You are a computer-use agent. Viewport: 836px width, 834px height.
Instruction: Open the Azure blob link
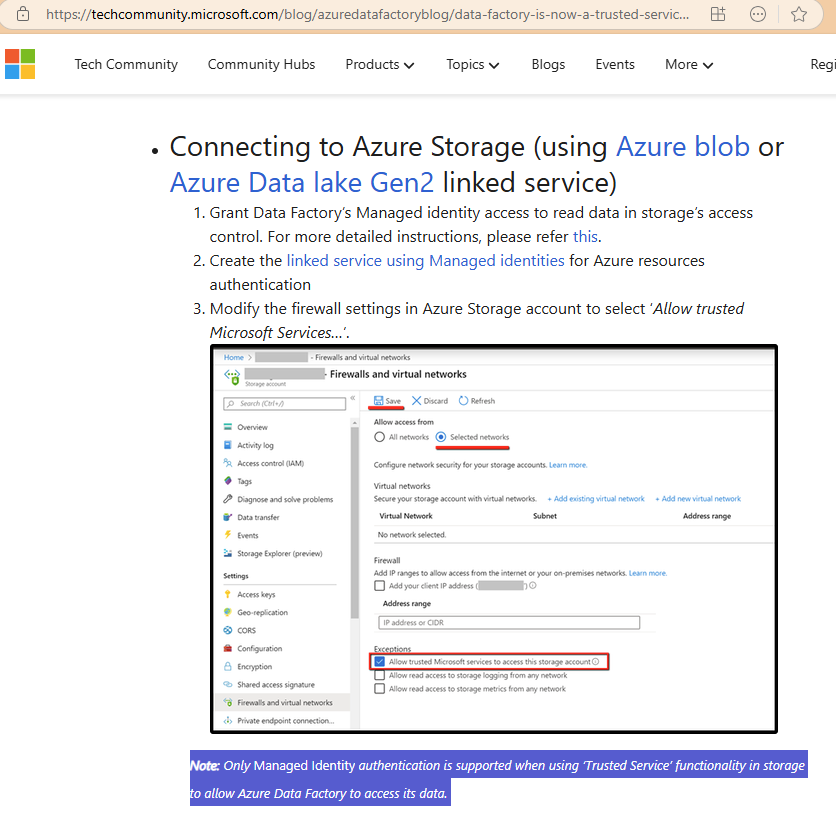tap(682, 147)
